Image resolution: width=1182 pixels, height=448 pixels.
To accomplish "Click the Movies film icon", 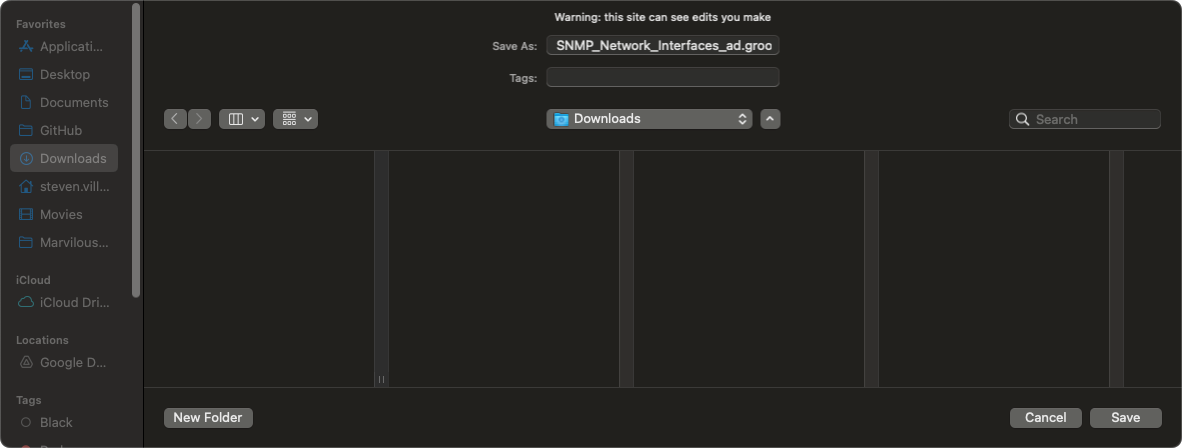I will pyautogui.click(x=26, y=214).
